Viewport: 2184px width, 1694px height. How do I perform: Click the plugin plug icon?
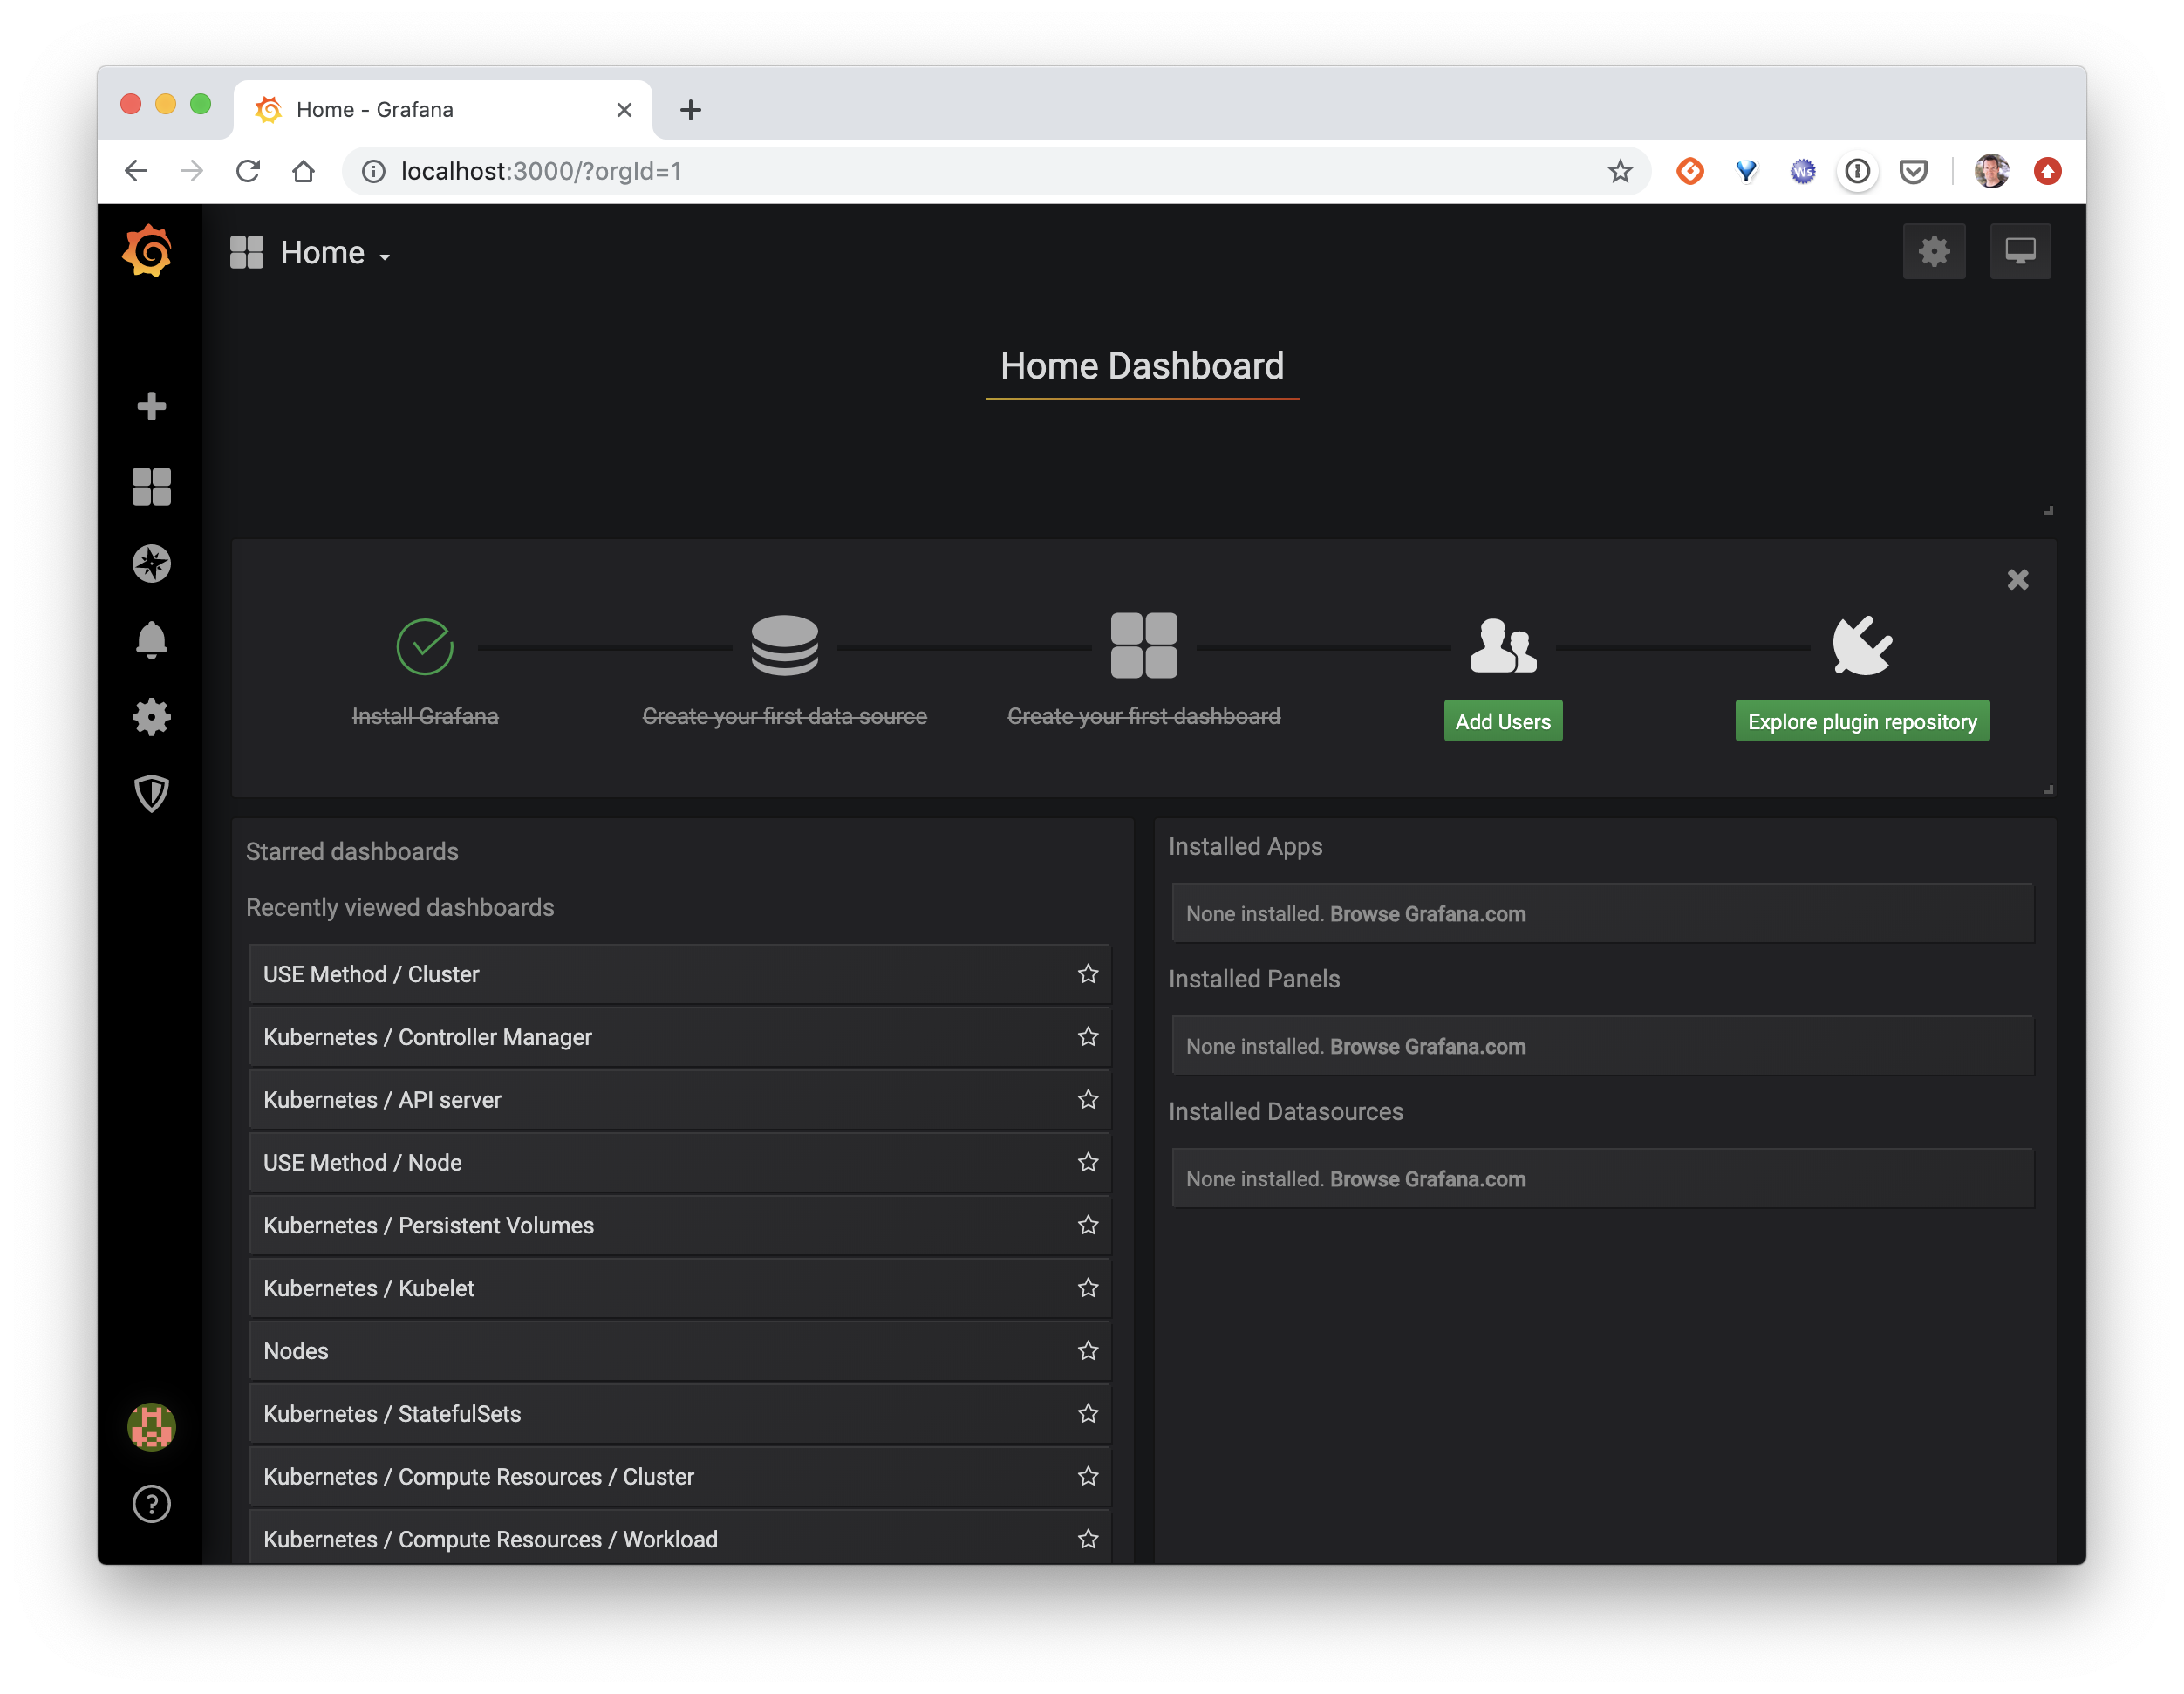point(1861,646)
